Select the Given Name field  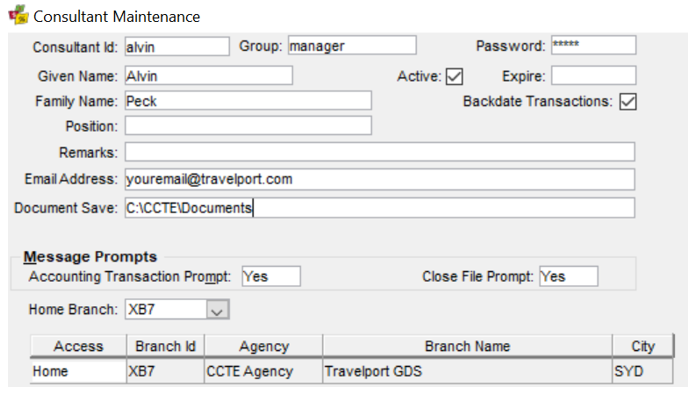pos(208,76)
